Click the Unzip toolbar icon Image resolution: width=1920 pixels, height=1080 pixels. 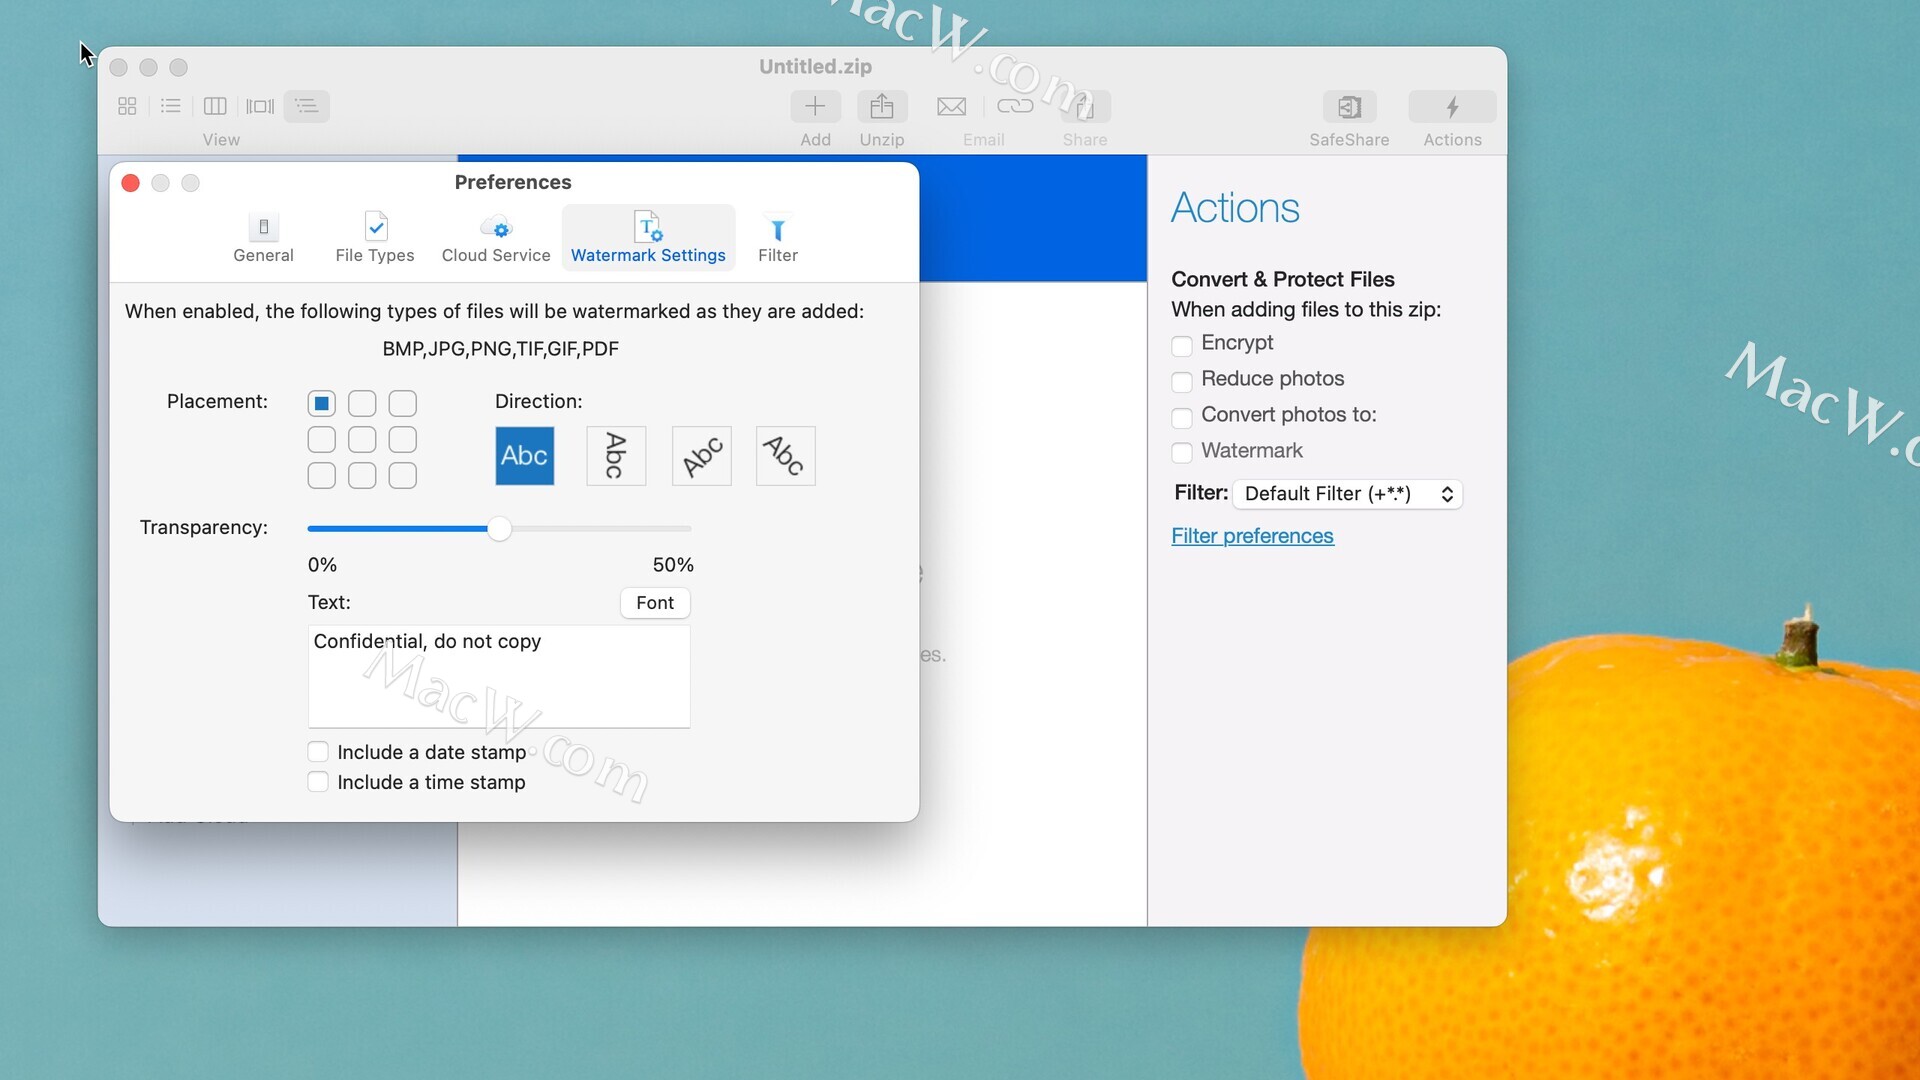881,107
